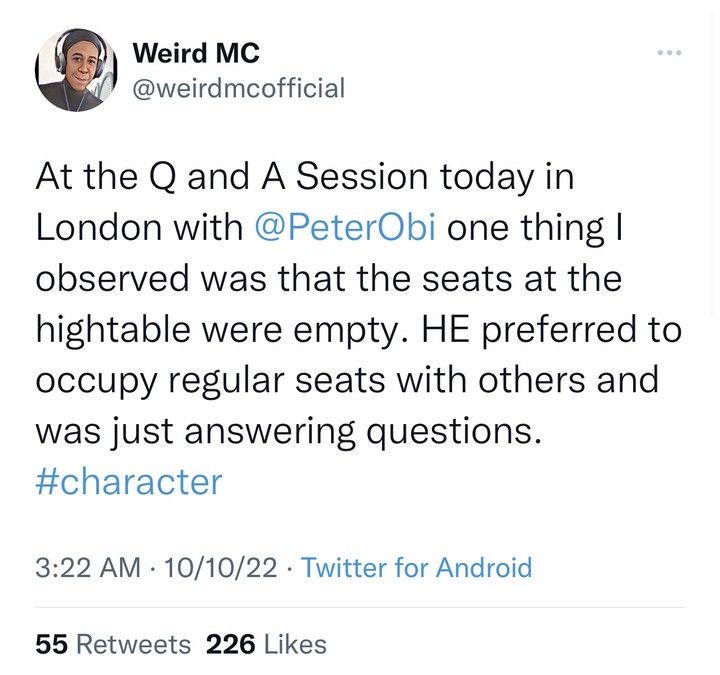View the 226 Likes list

(266, 645)
